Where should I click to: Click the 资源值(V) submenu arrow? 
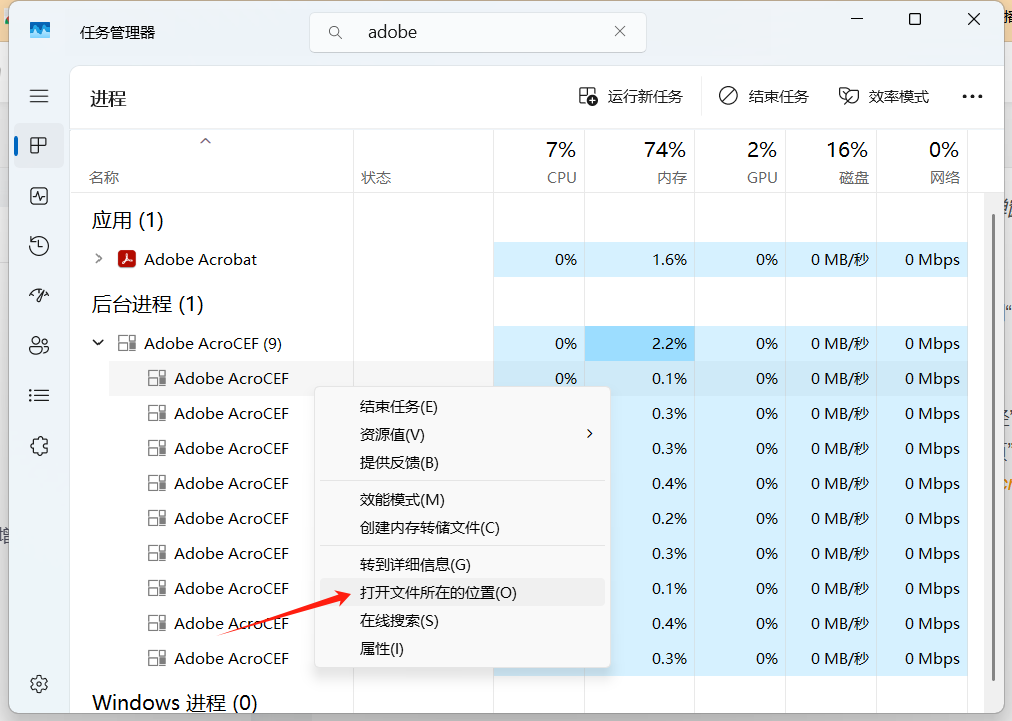(589, 434)
